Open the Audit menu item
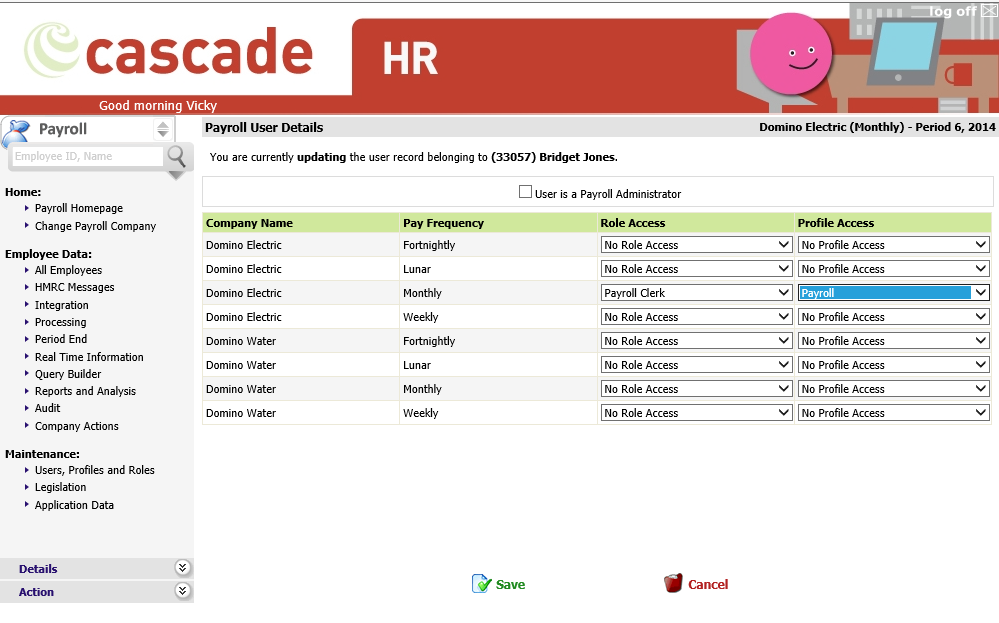 [x=47, y=408]
